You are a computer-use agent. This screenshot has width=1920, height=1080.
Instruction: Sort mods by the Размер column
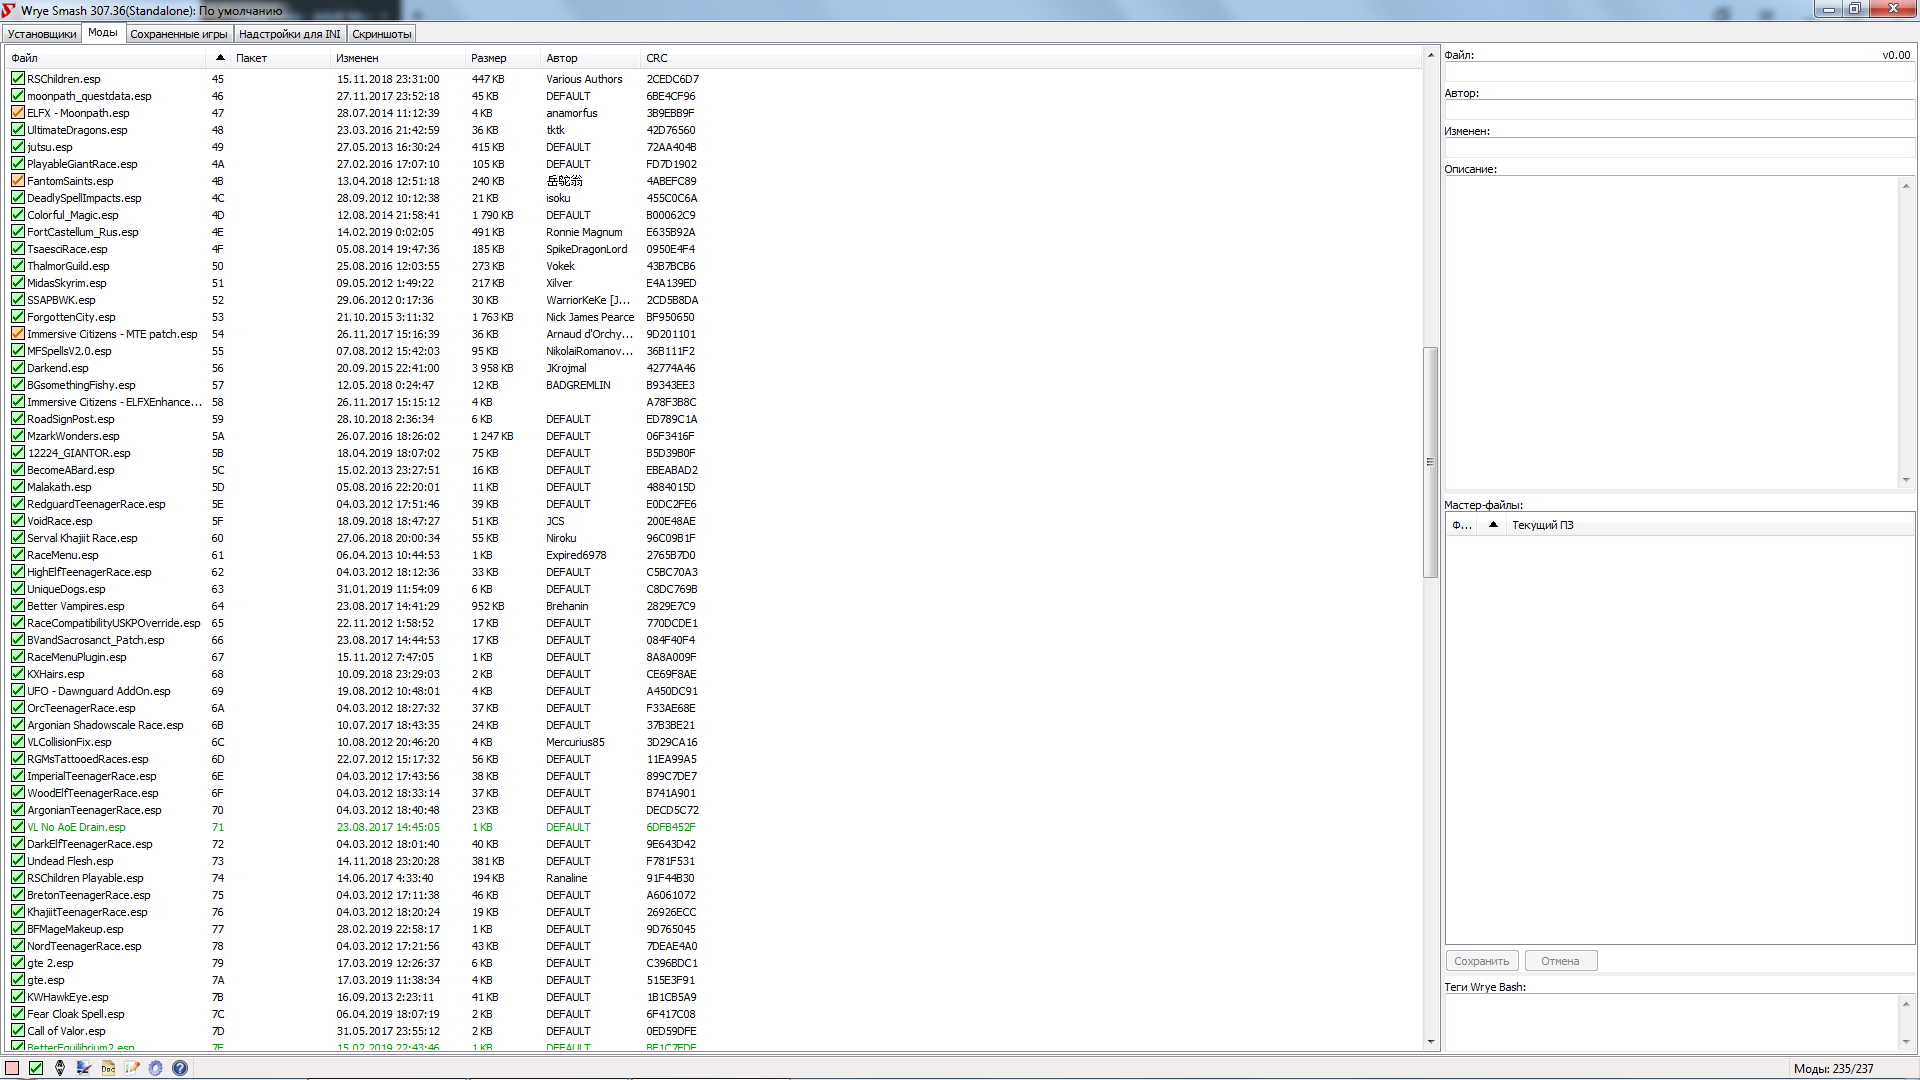489,58
